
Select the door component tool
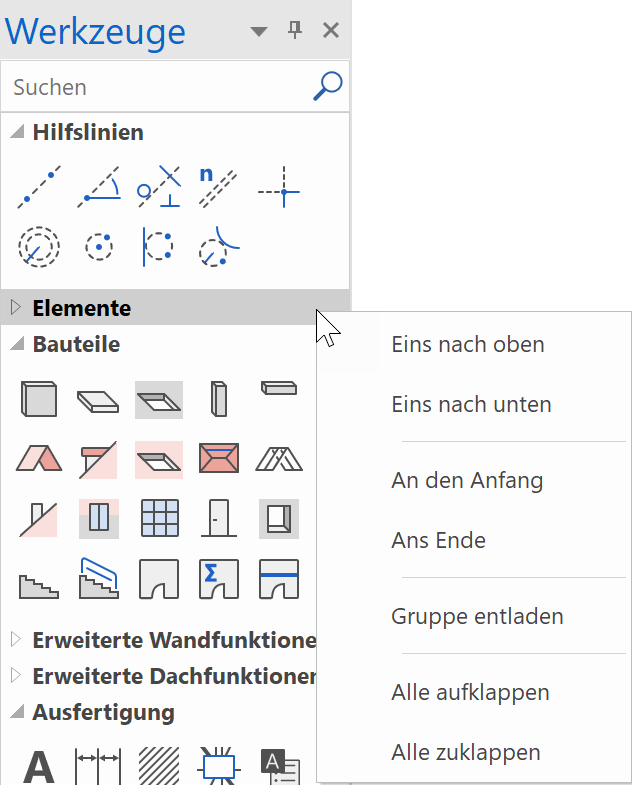coord(218,518)
